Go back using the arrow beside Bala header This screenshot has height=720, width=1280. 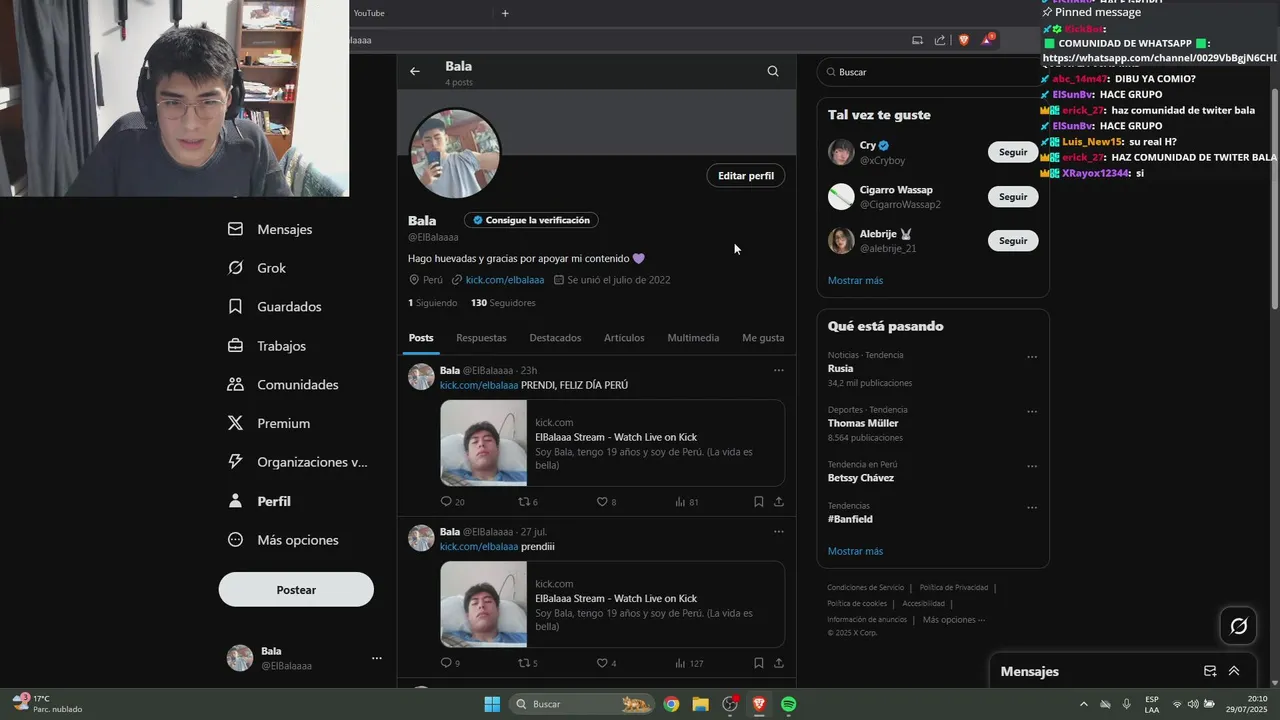(x=415, y=71)
